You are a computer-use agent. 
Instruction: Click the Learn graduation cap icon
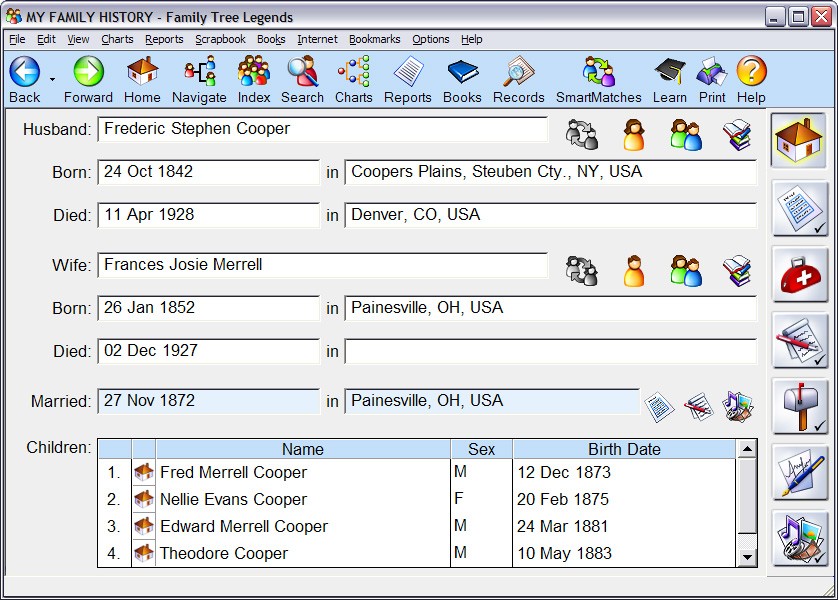click(x=670, y=71)
